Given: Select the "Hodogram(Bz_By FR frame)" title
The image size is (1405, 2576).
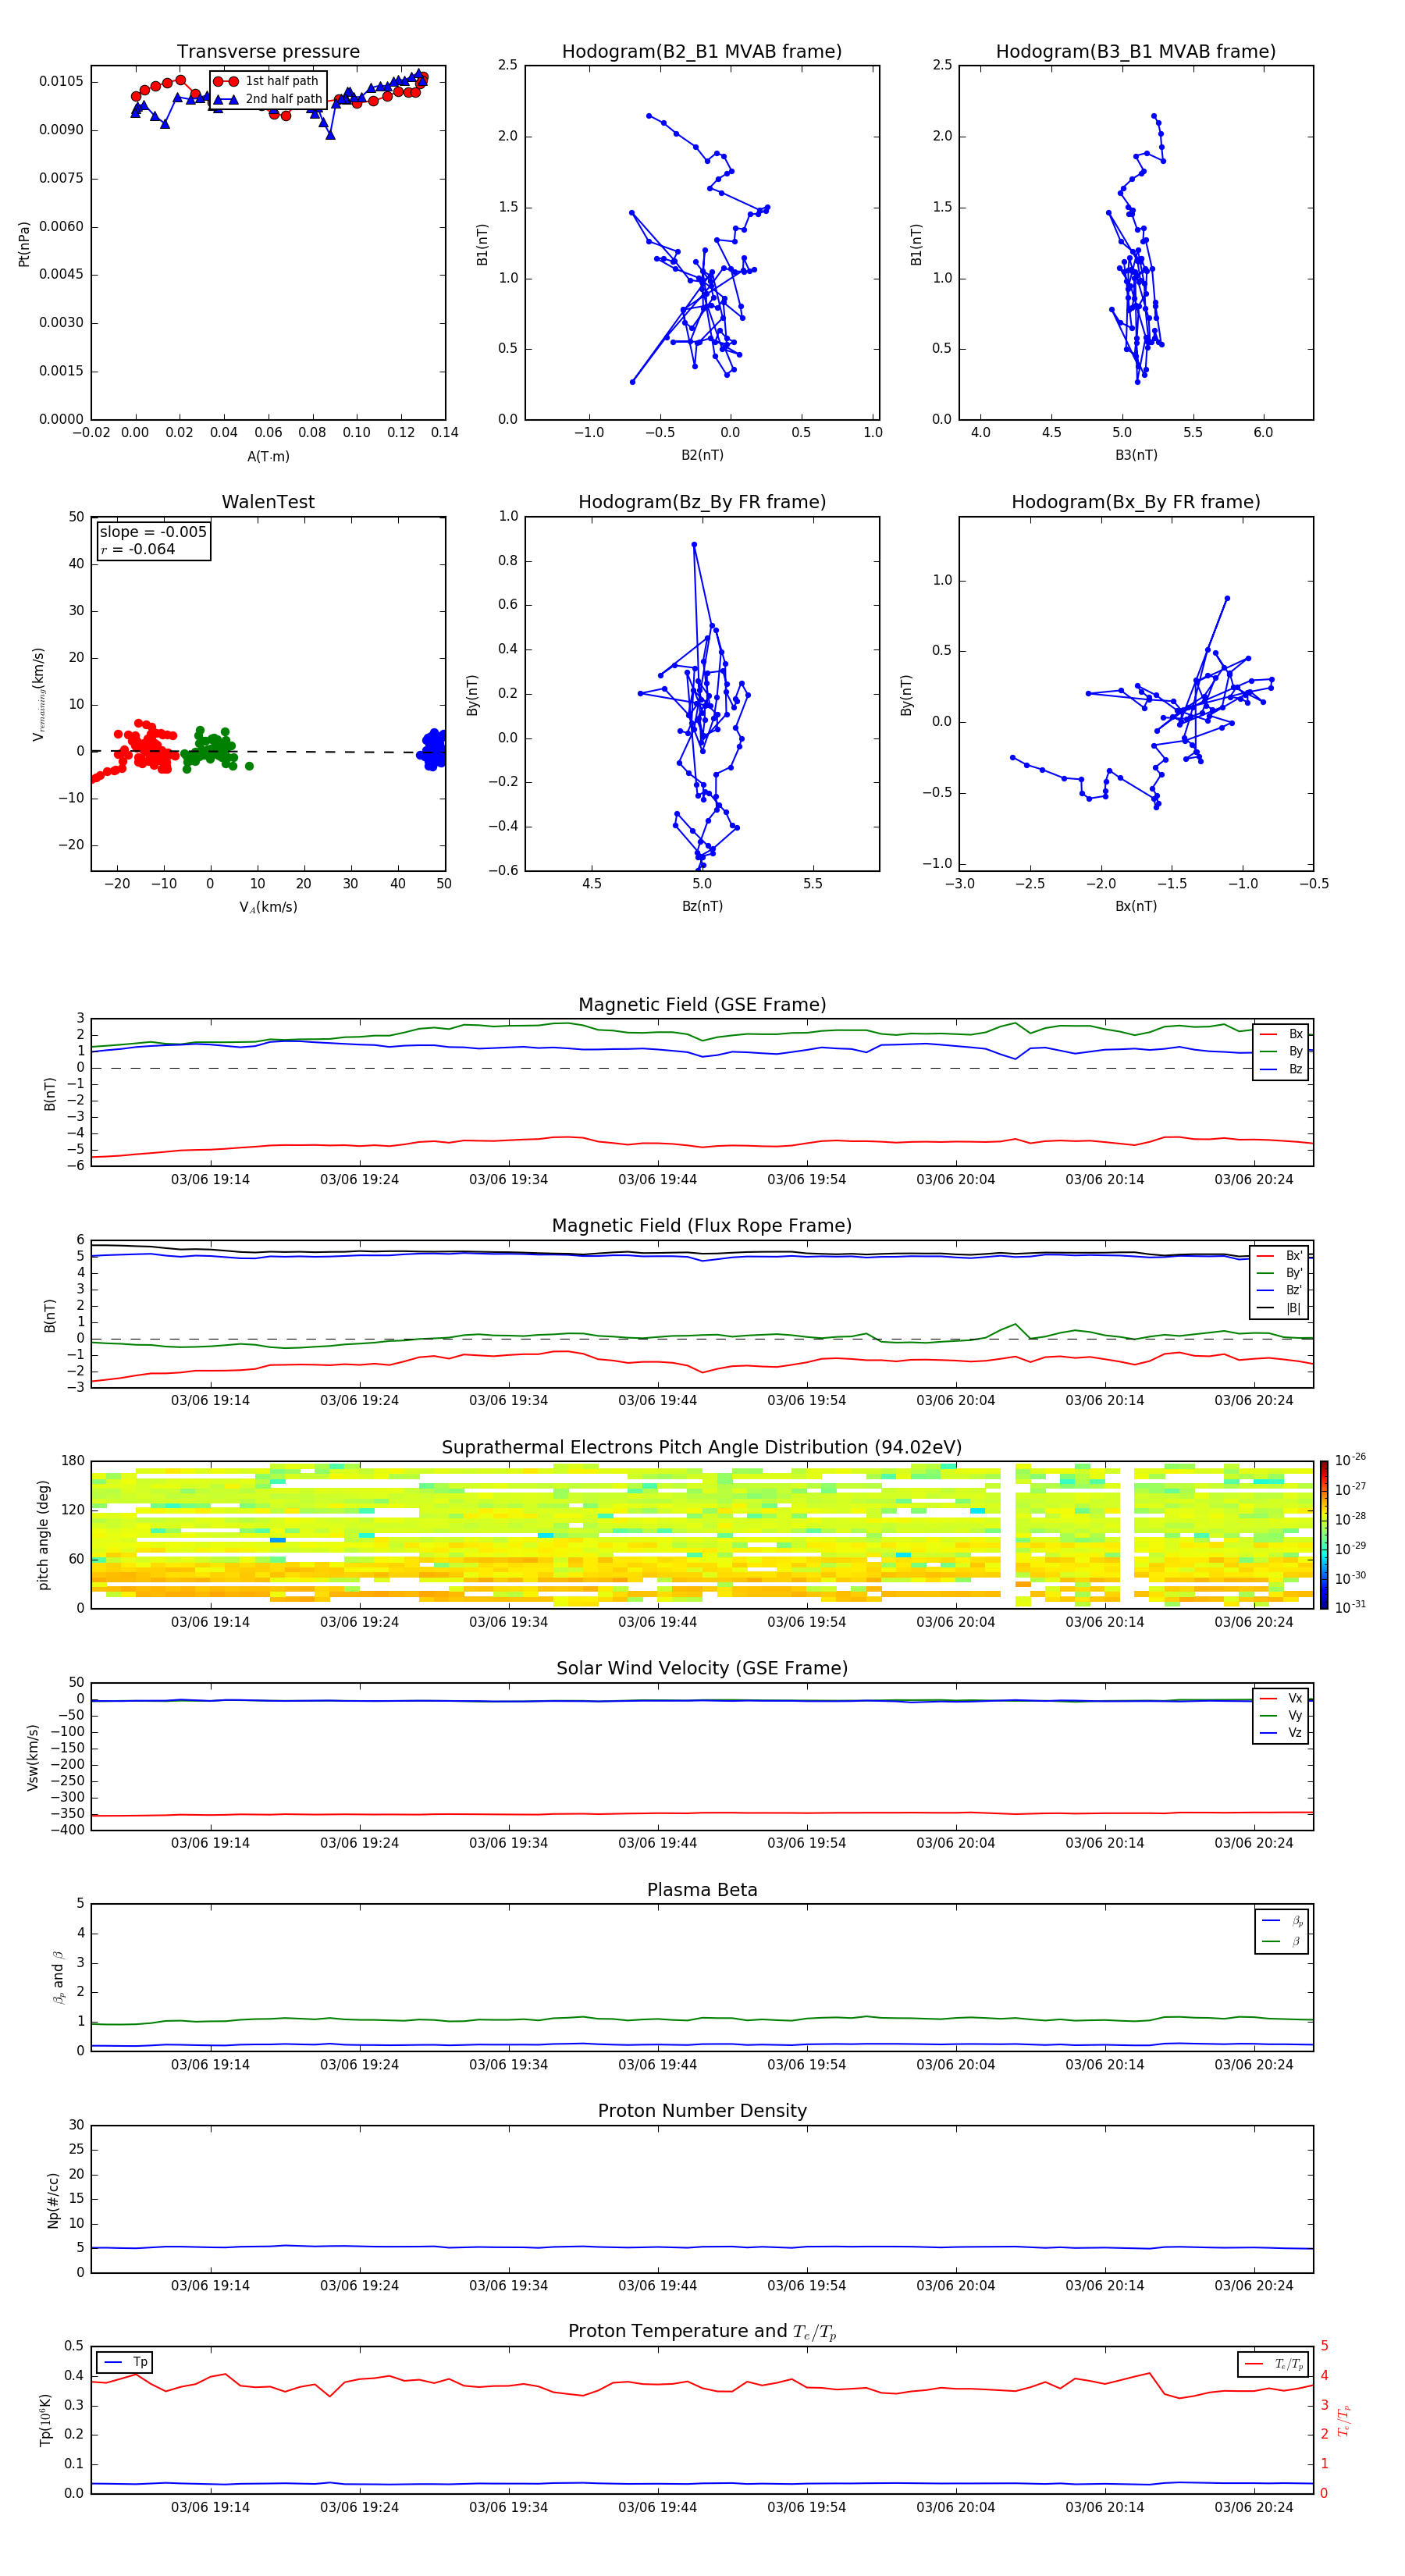Looking at the screenshot, I should (x=702, y=502).
